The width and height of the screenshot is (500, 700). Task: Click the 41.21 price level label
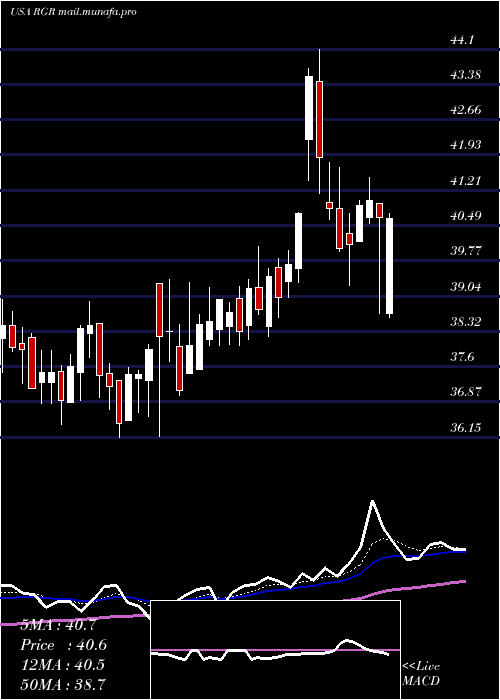pyautogui.click(x=466, y=180)
